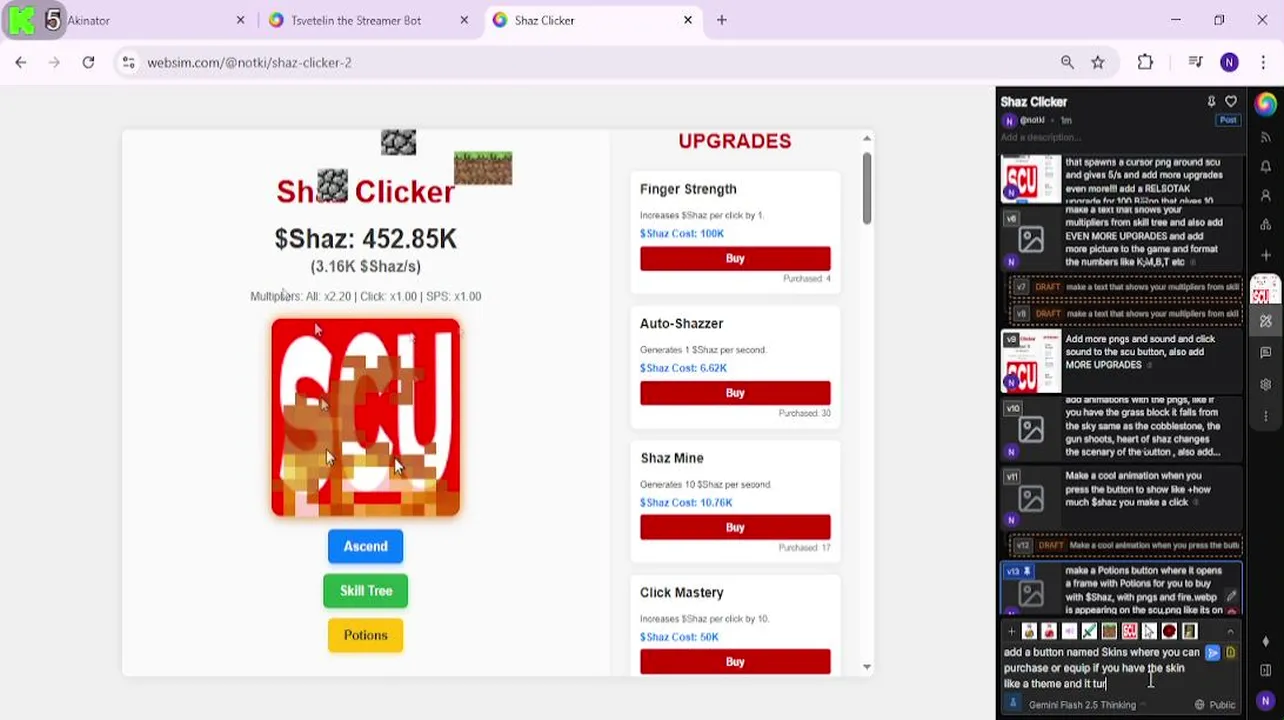1284x720 pixels.
Task: Buy the Click Mastery upgrade
Action: [735, 662]
